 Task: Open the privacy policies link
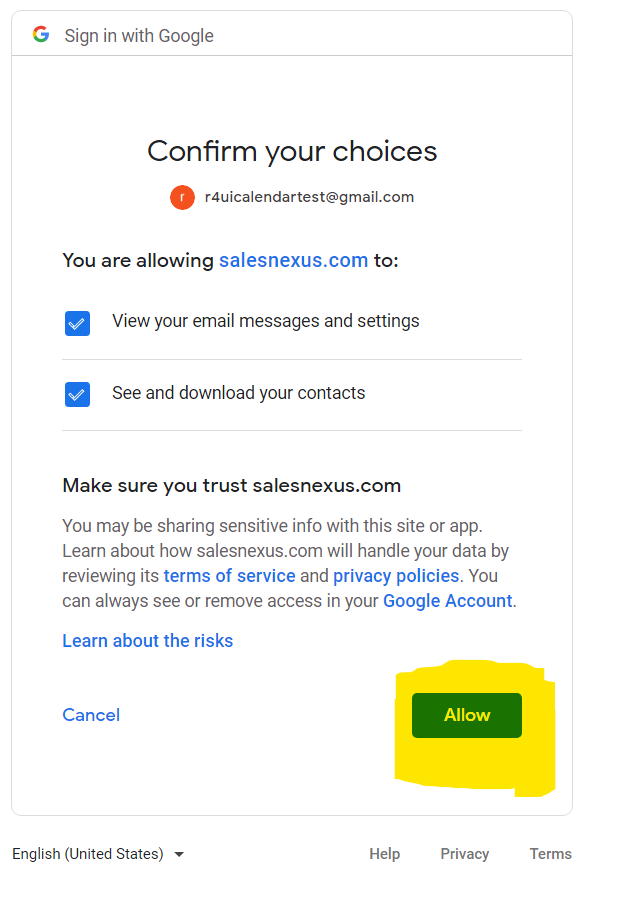tap(396, 576)
